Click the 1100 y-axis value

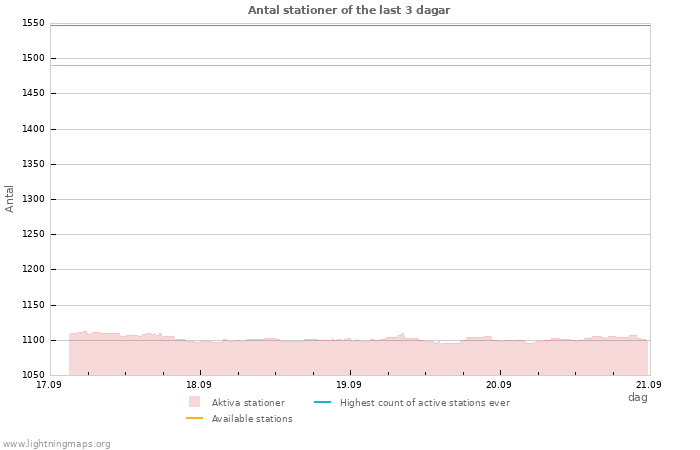(x=33, y=340)
